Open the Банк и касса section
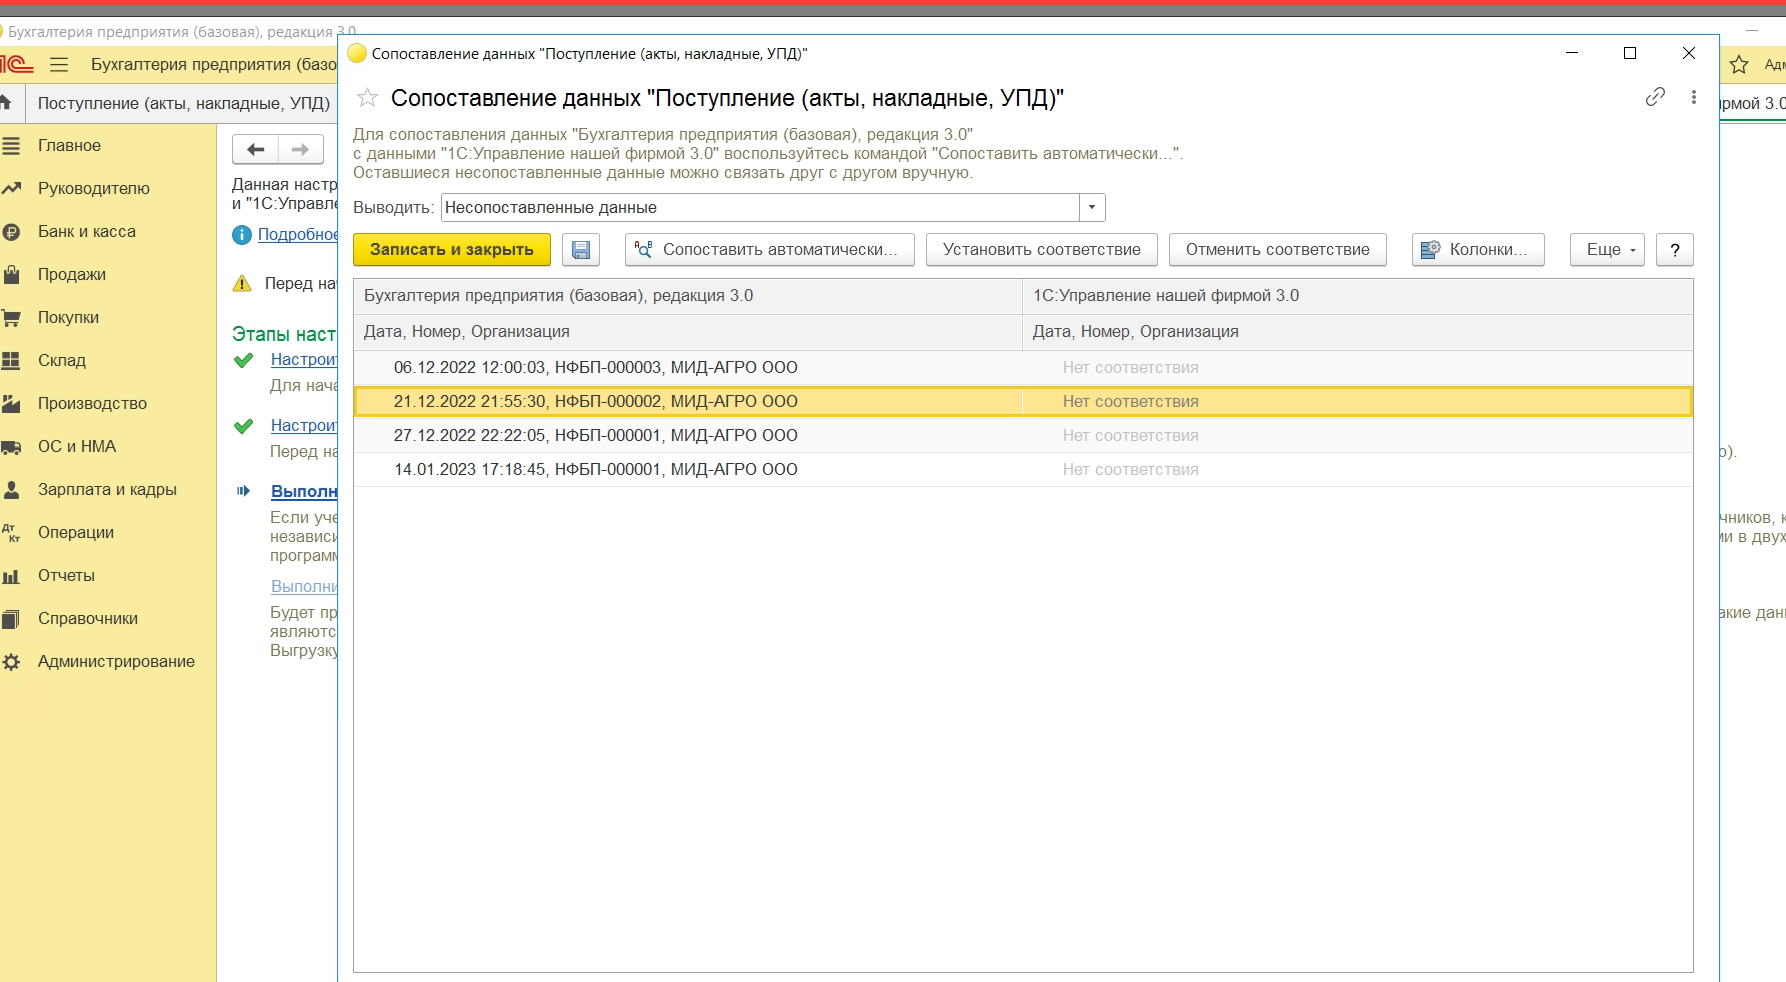 click(87, 232)
